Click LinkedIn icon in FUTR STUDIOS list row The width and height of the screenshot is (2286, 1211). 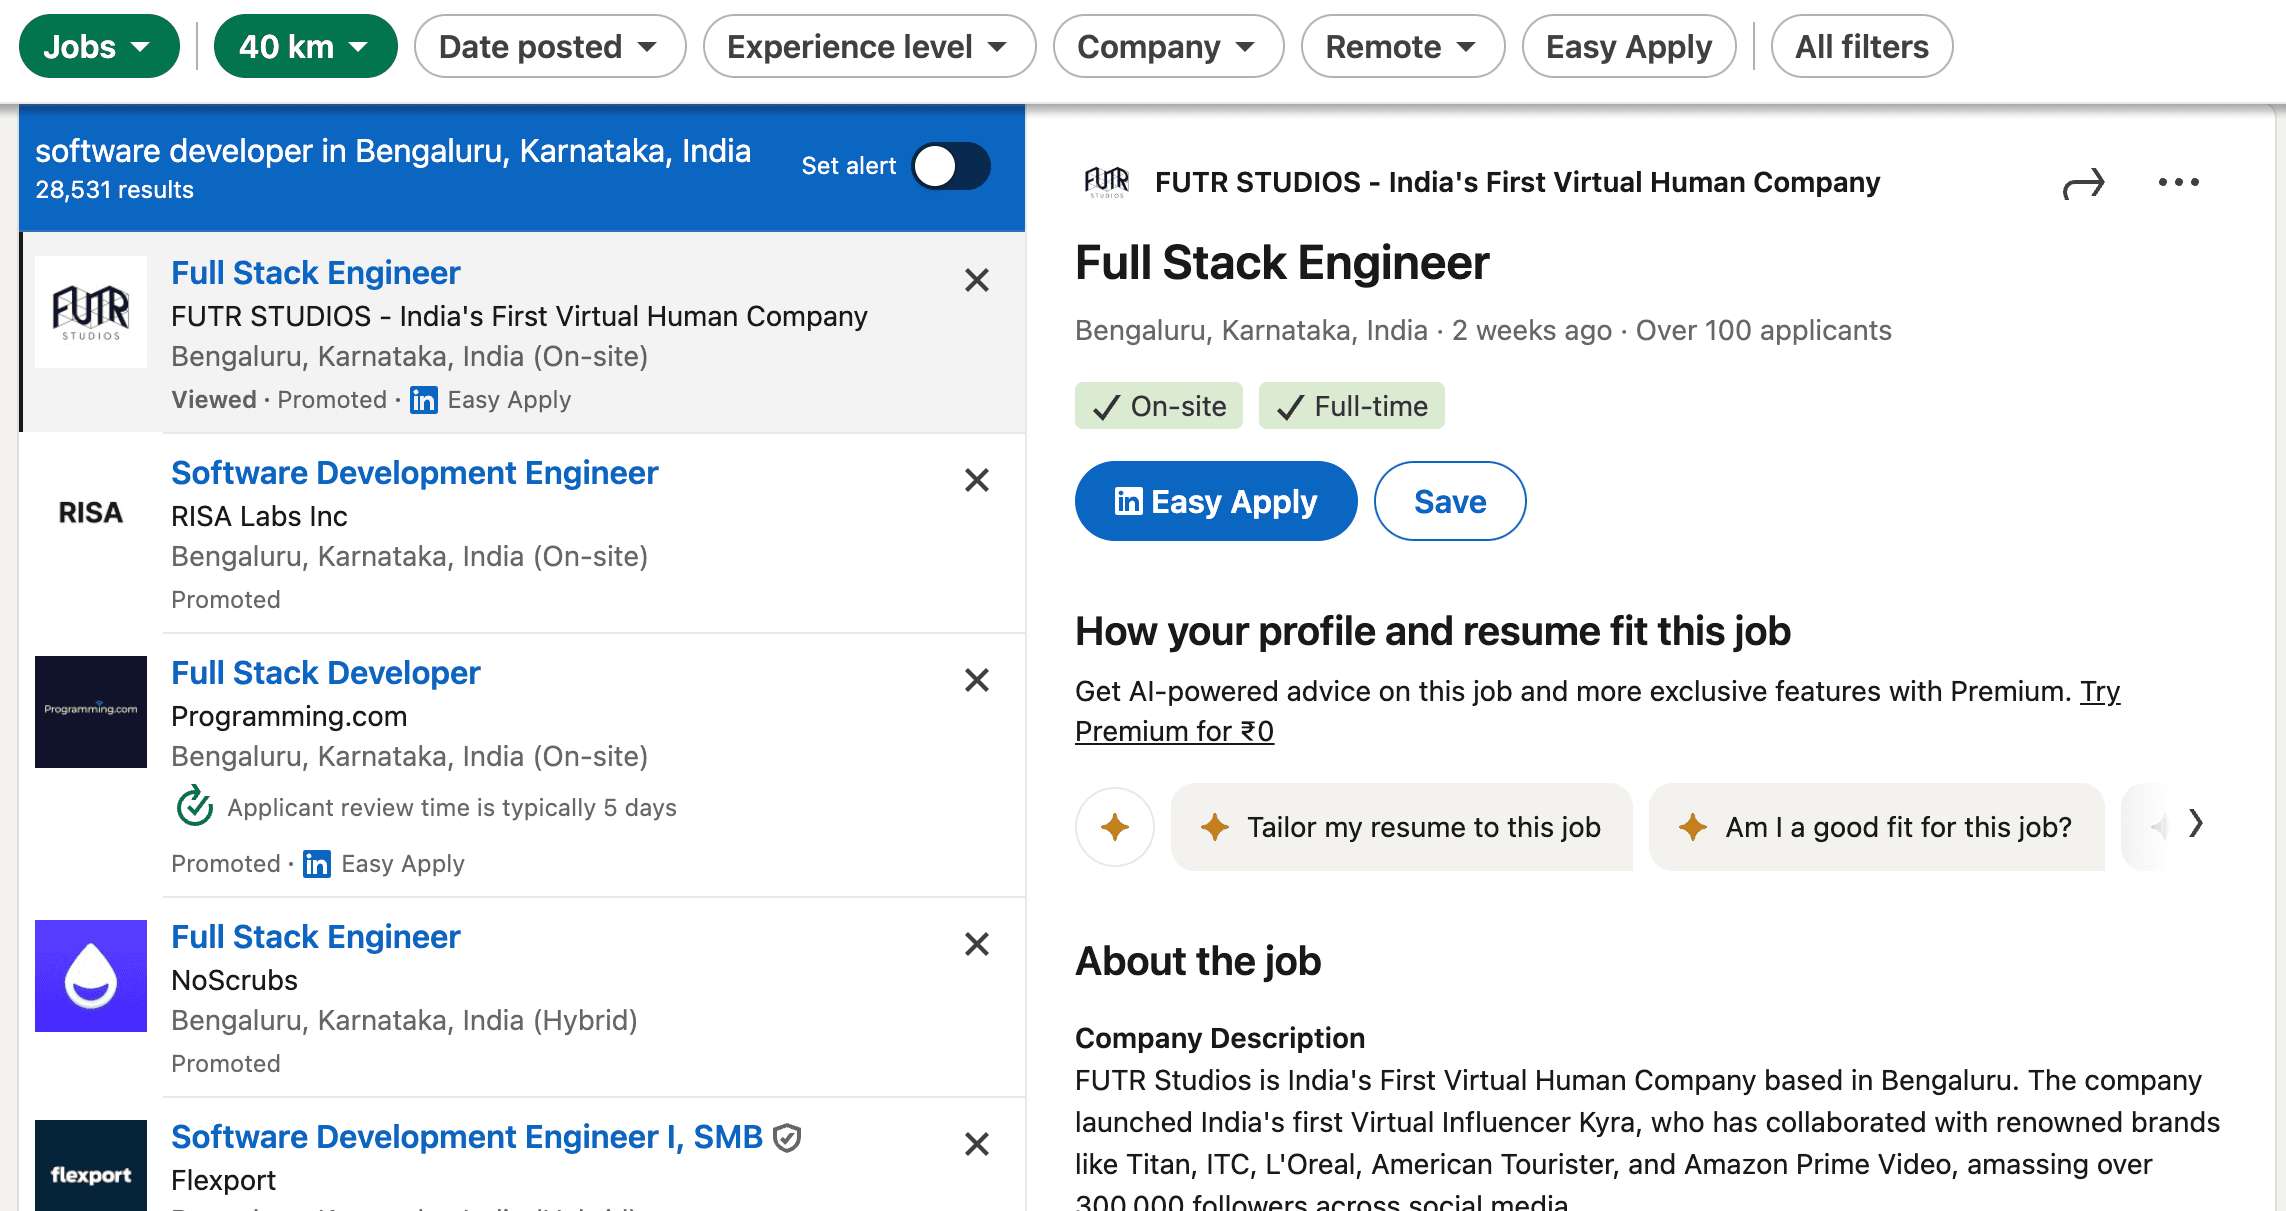click(x=424, y=400)
